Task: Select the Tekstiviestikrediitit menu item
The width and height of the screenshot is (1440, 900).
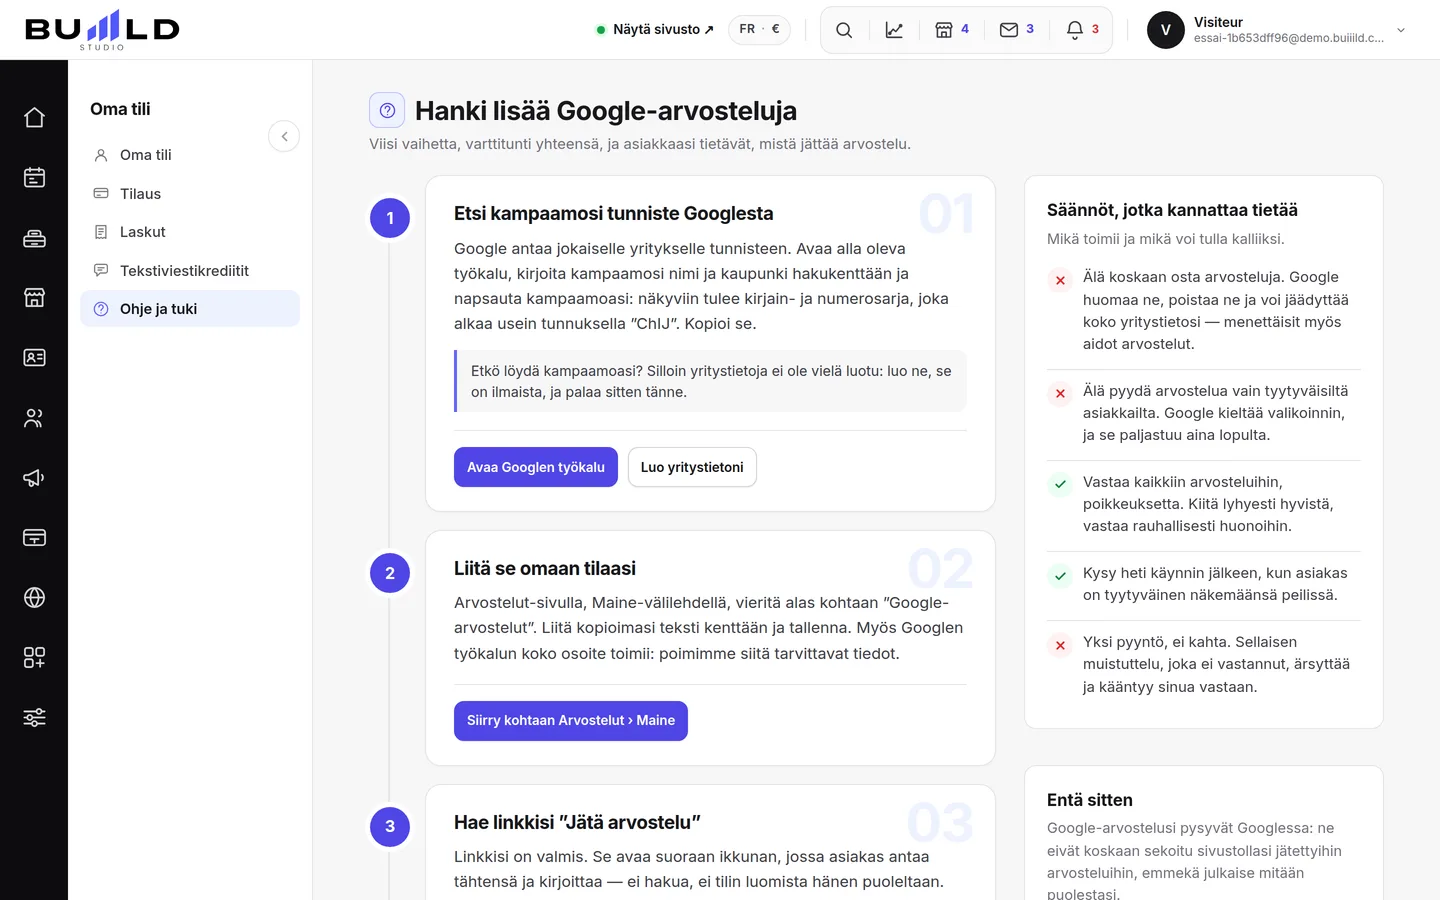Action: (190, 271)
